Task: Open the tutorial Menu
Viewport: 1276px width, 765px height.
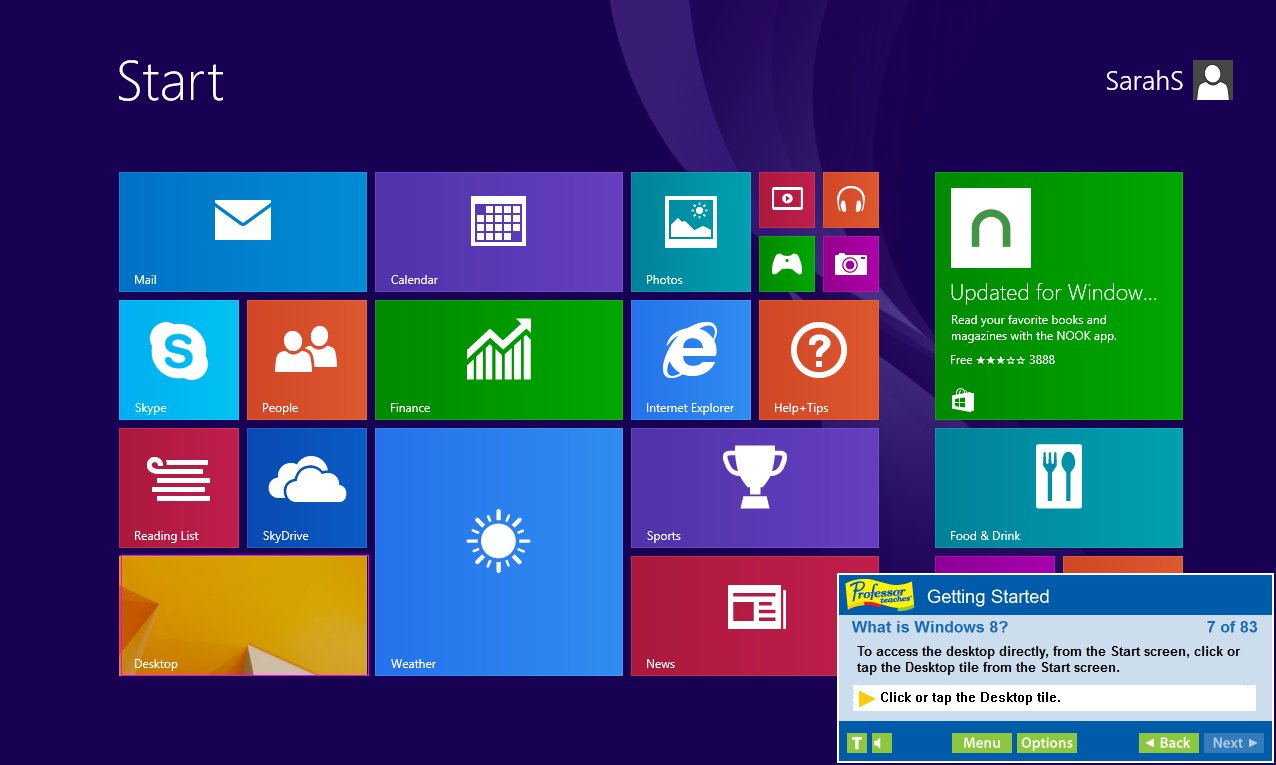Action: [981, 743]
